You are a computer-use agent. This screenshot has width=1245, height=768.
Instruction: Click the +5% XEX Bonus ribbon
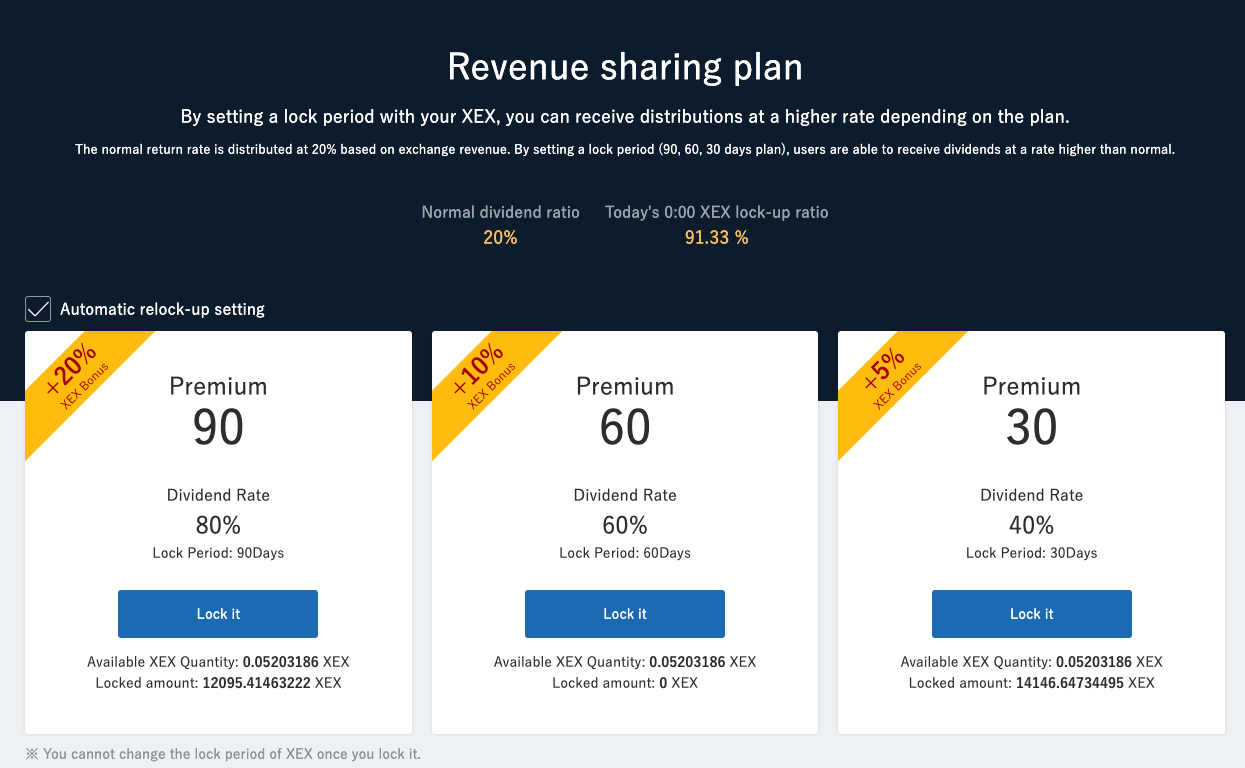(889, 376)
